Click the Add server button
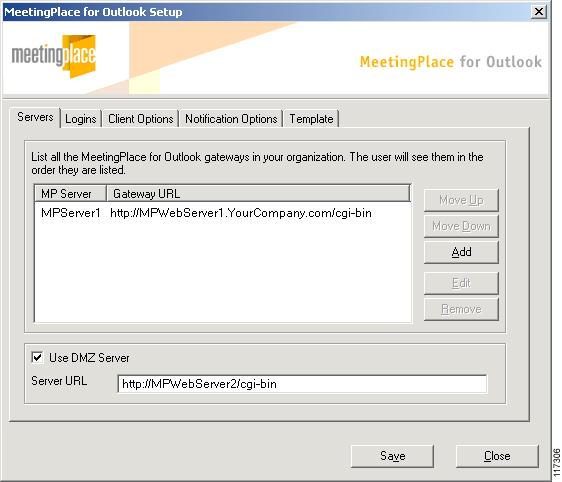The image size is (562, 482). [461, 252]
